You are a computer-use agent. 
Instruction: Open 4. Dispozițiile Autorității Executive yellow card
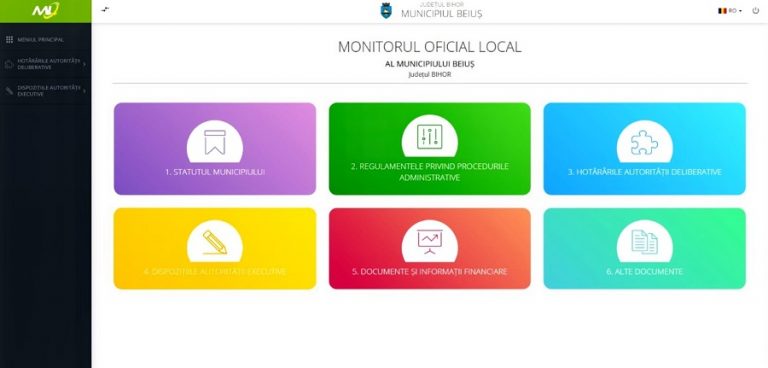pos(215,248)
